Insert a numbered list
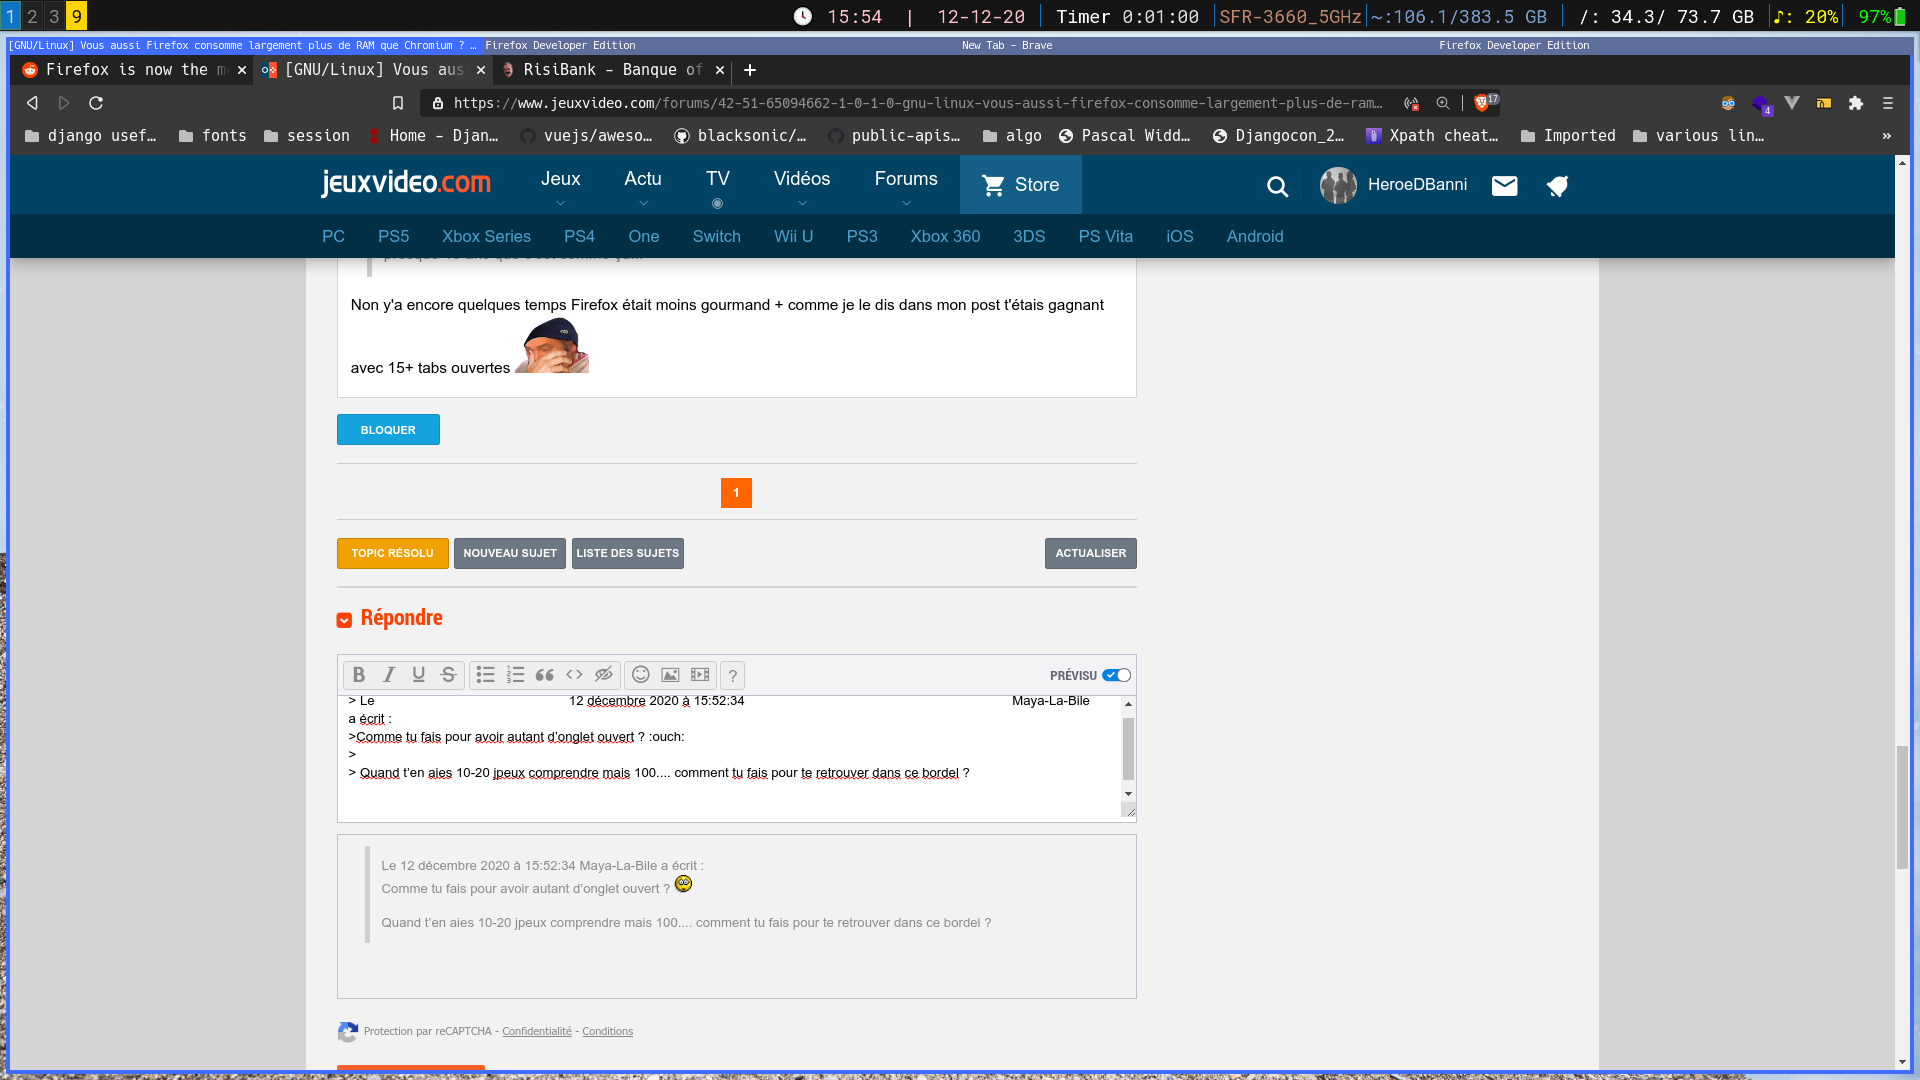Image resolution: width=1920 pixels, height=1080 pixels. 515,675
